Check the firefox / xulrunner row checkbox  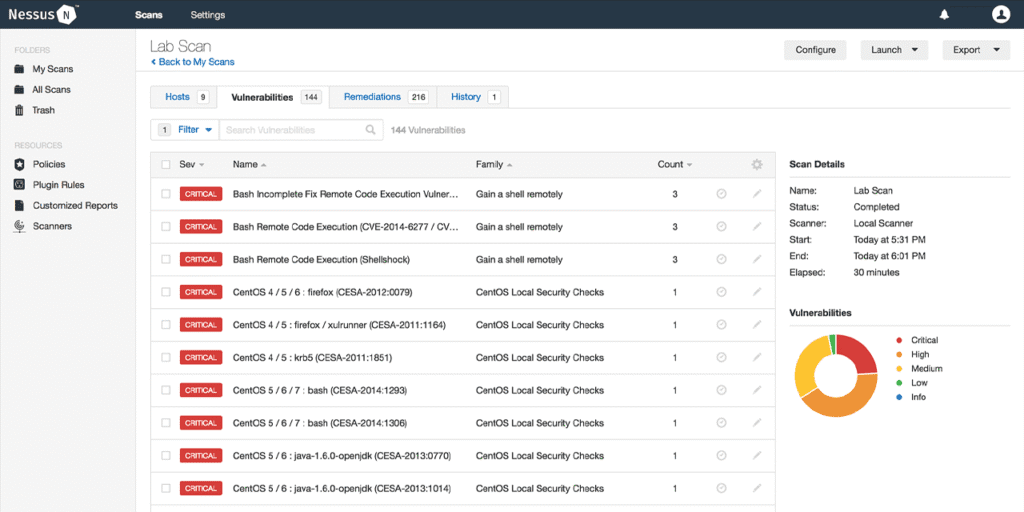coord(166,325)
